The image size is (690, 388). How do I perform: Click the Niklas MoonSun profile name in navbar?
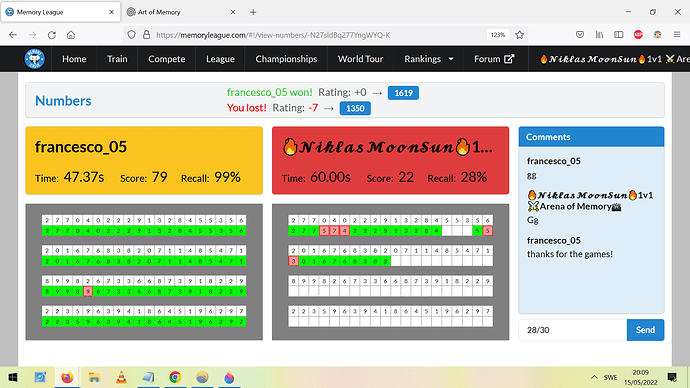(614, 59)
